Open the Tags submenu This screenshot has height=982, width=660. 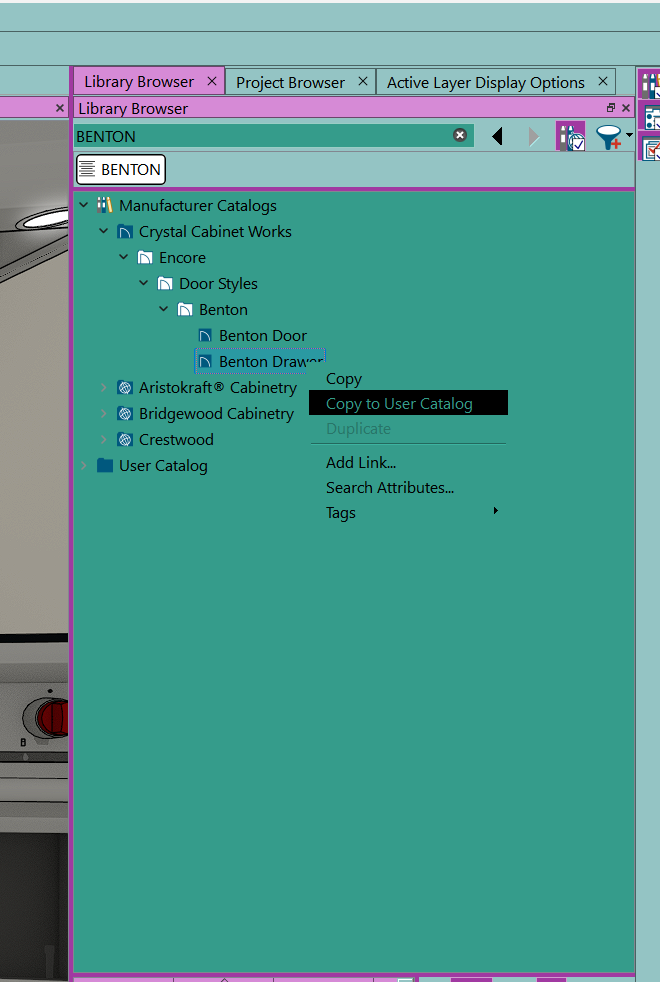click(x=341, y=513)
